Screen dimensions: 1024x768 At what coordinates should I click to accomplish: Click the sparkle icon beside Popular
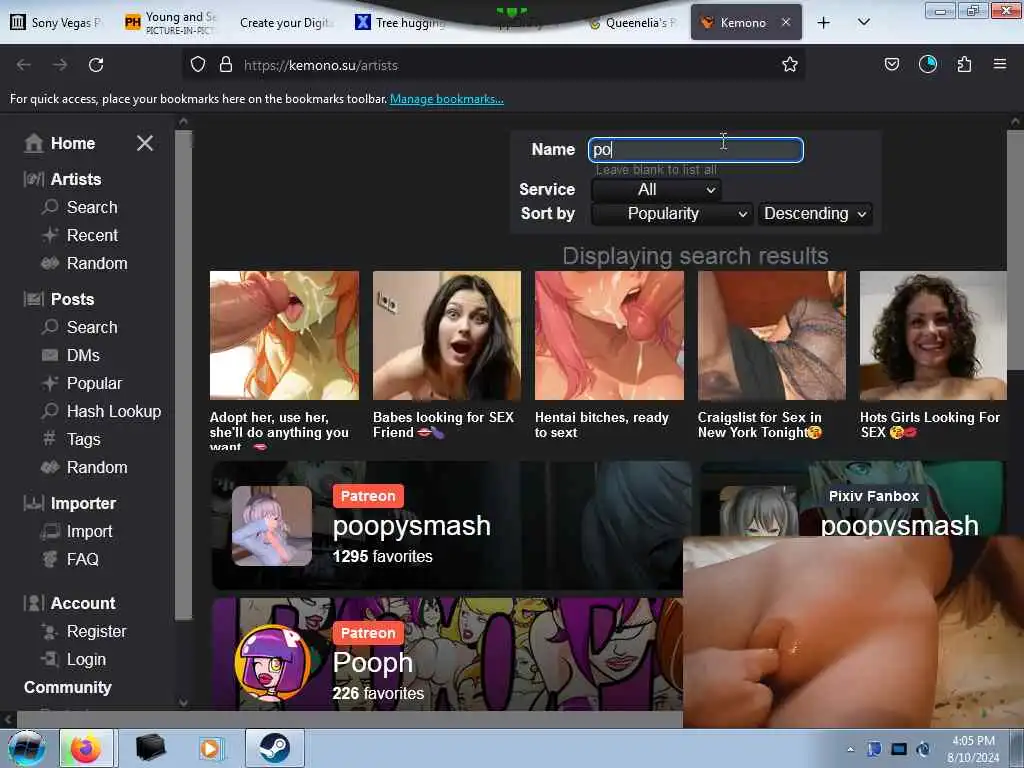(50, 383)
